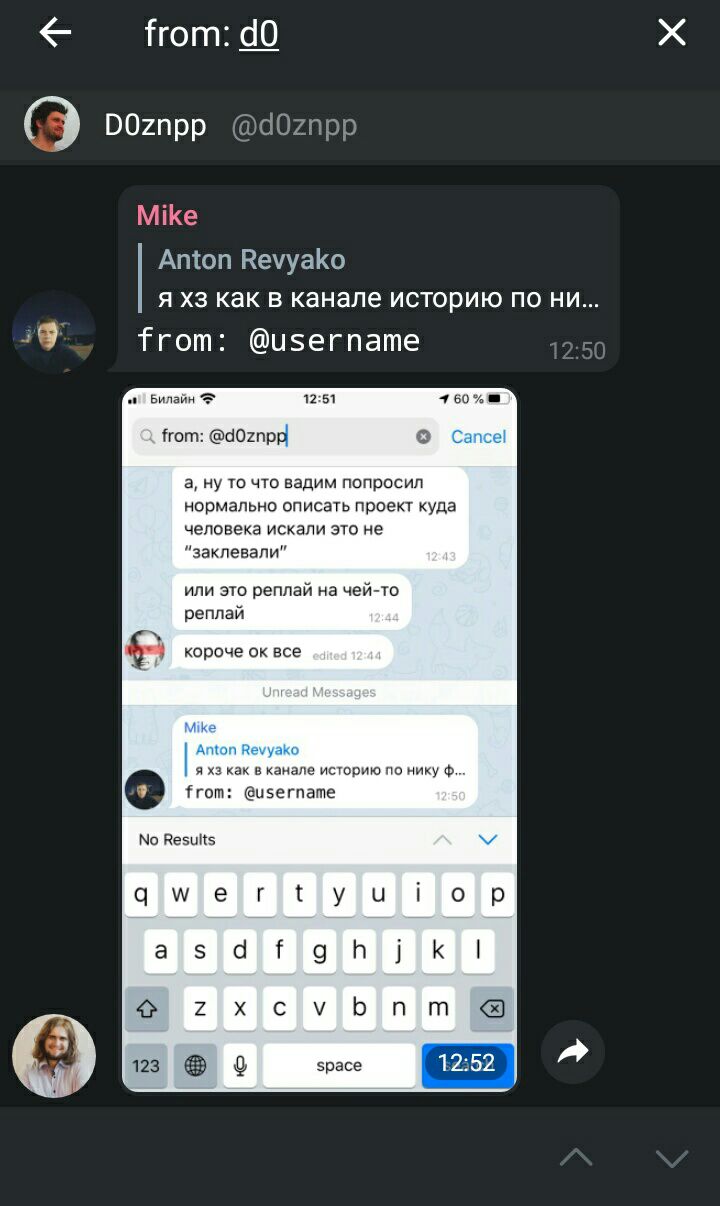Forward the screenshot with share arrow button
This screenshot has height=1206, width=720.
(573, 1052)
